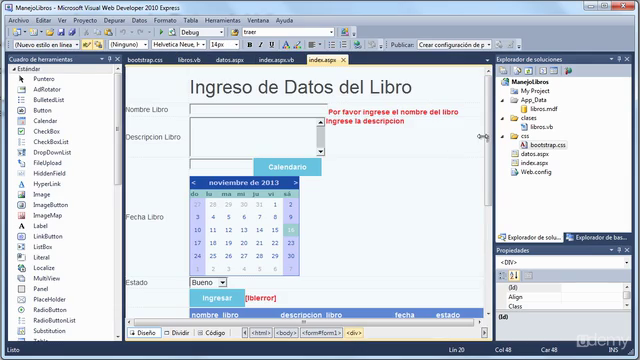Start debugging with the green play icon
640x360 pixels.
pyautogui.click(x=161, y=32)
